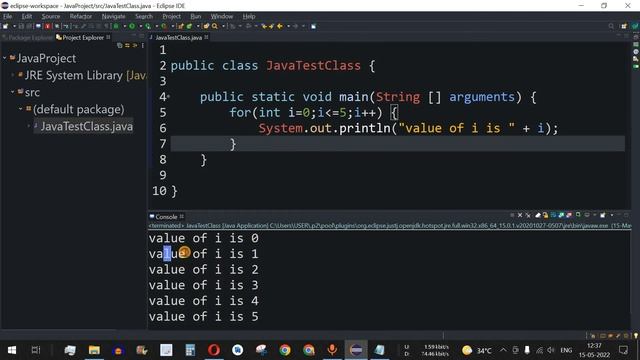The image size is (640, 360).
Task: Open the New file wizard icon
Action: coord(5,26)
